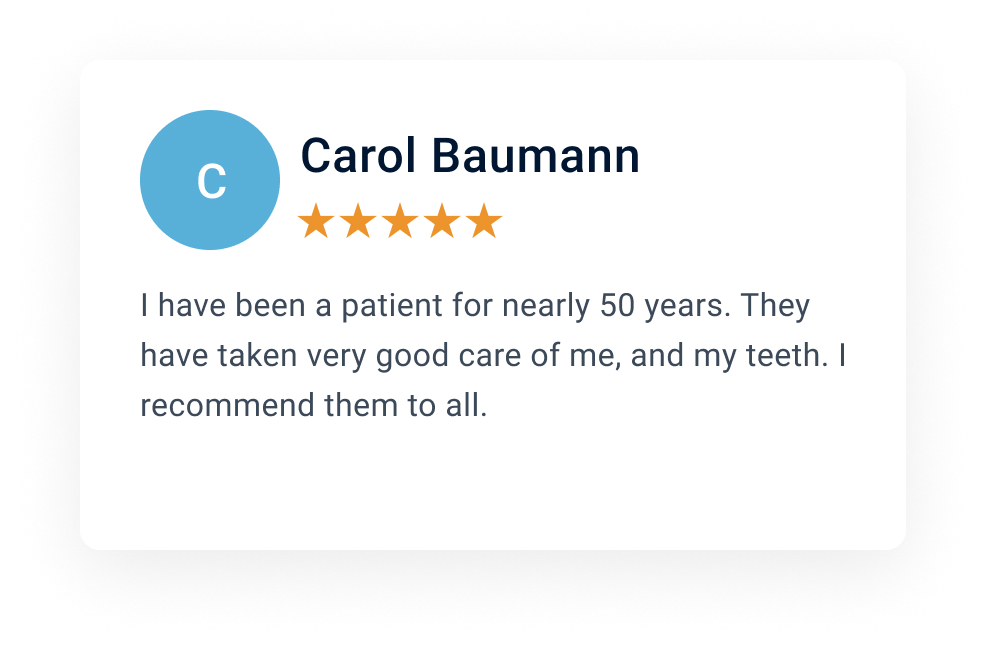The height and width of the screenshot is (650, 986).
Task: Click the word 'They' ending the first line
Action: (x=775, y=307)
